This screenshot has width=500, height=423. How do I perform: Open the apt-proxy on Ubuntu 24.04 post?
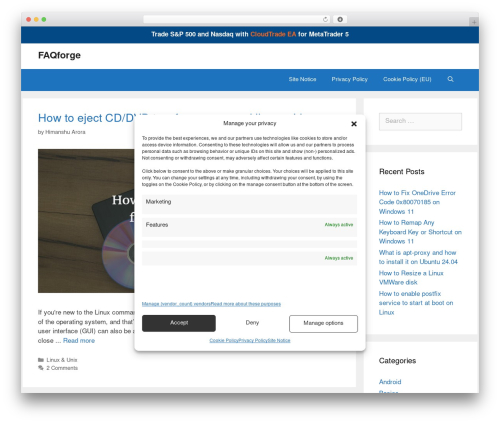click(x=418, y=257)
